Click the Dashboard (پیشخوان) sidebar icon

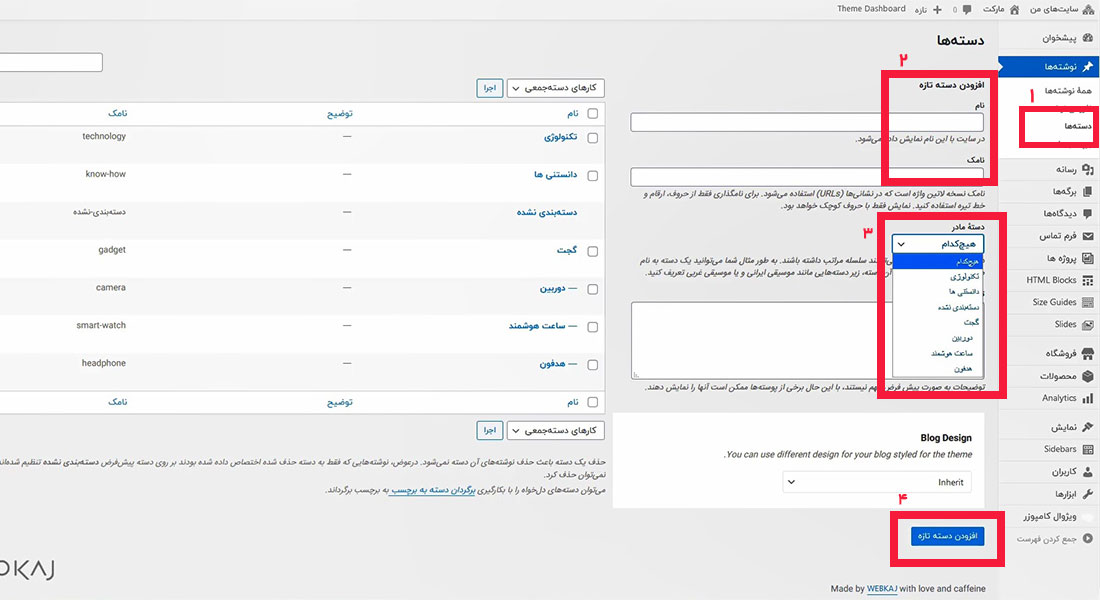pos(1087,38)
